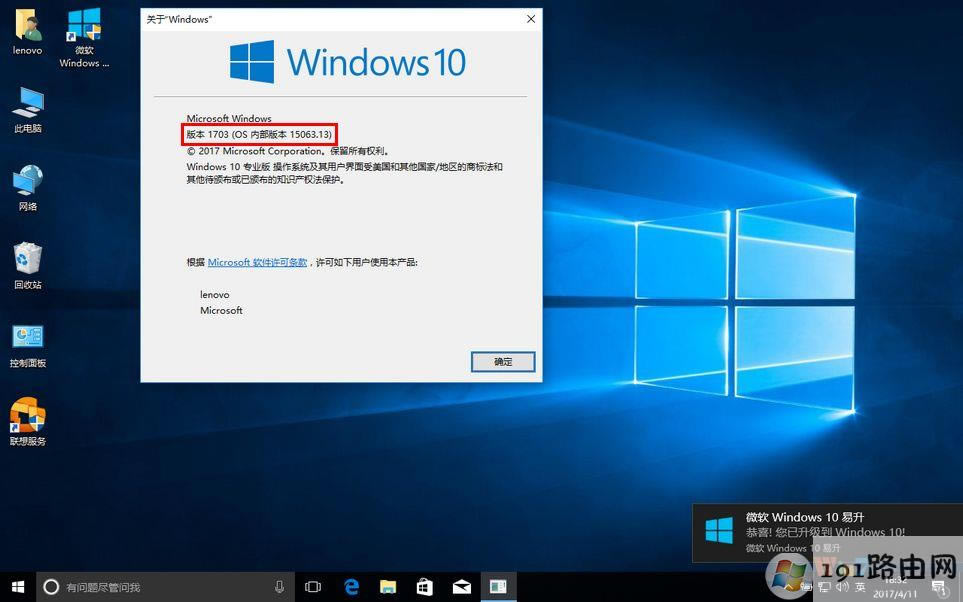Open the Microsoft 软件许可条款 link
Screen dimensions: 963x602
click(x=257, y=262)
